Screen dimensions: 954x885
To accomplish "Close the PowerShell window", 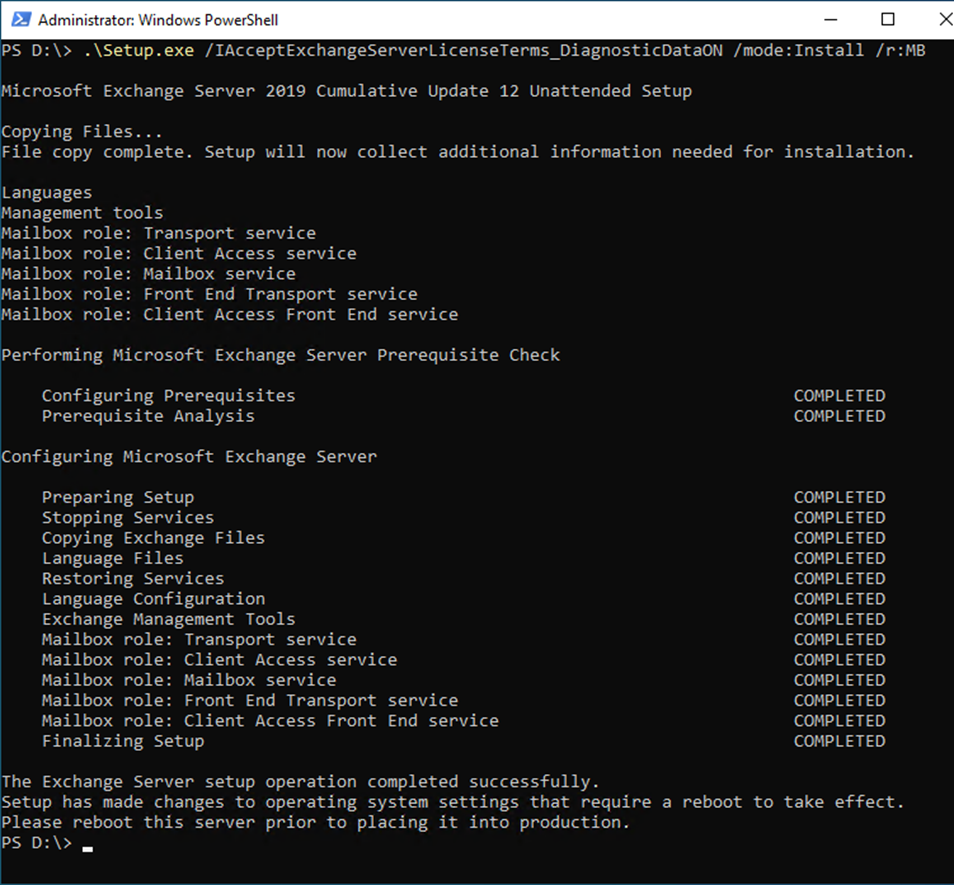I will point(945,19).
